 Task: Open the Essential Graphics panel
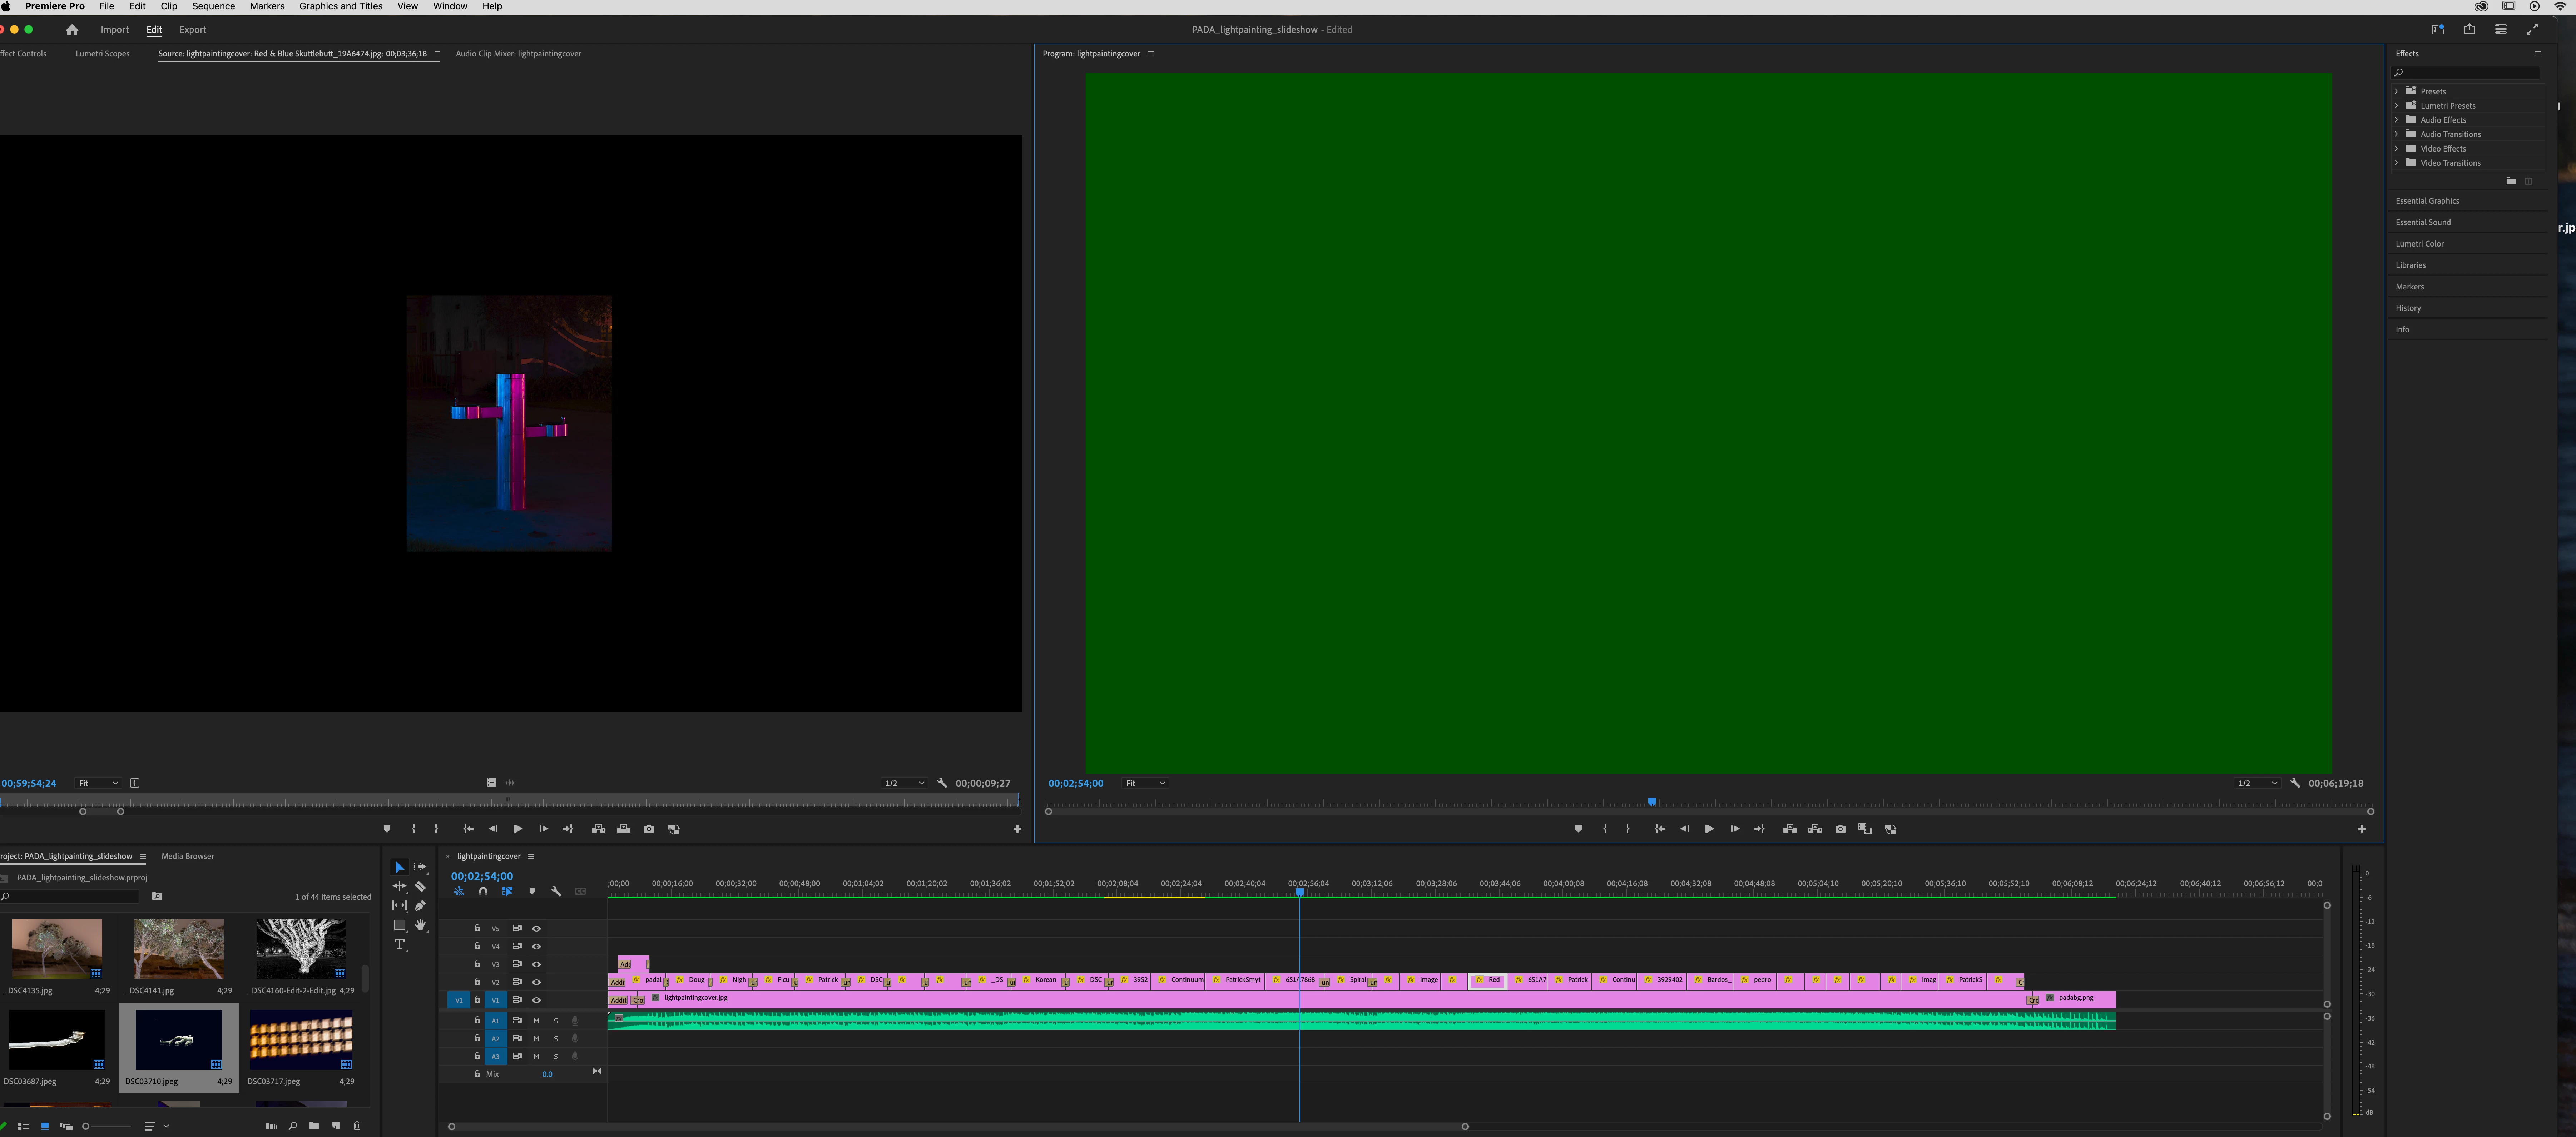[2427, 201]
